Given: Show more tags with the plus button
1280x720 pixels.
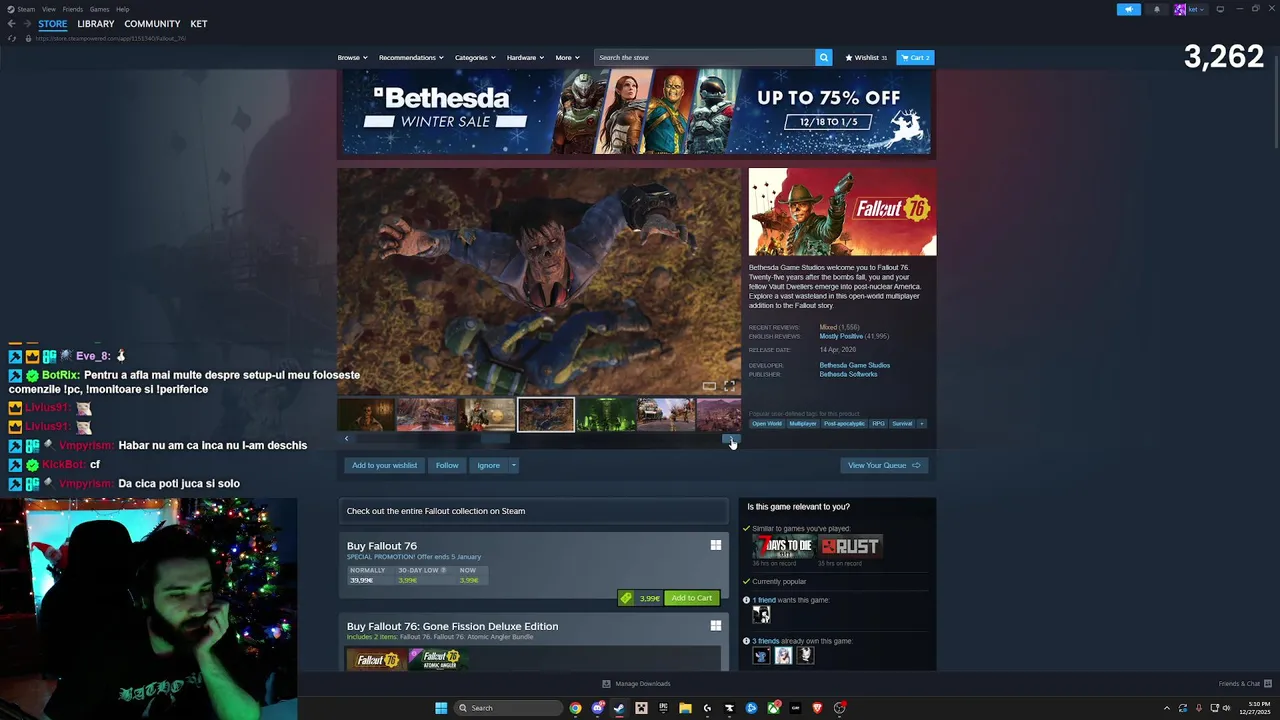Looking at the screenshot, I should pos(922,423).
